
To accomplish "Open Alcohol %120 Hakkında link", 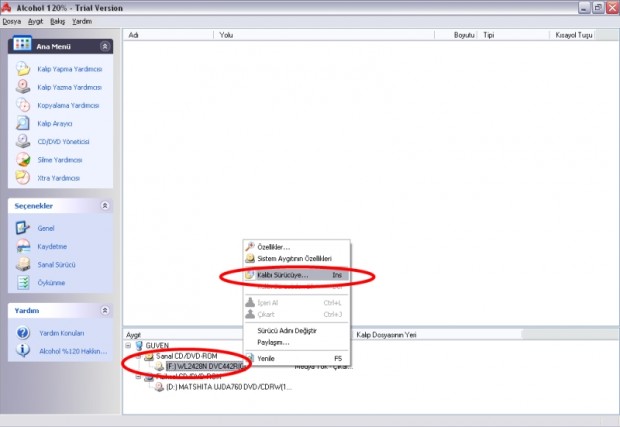I will [73, 351].
